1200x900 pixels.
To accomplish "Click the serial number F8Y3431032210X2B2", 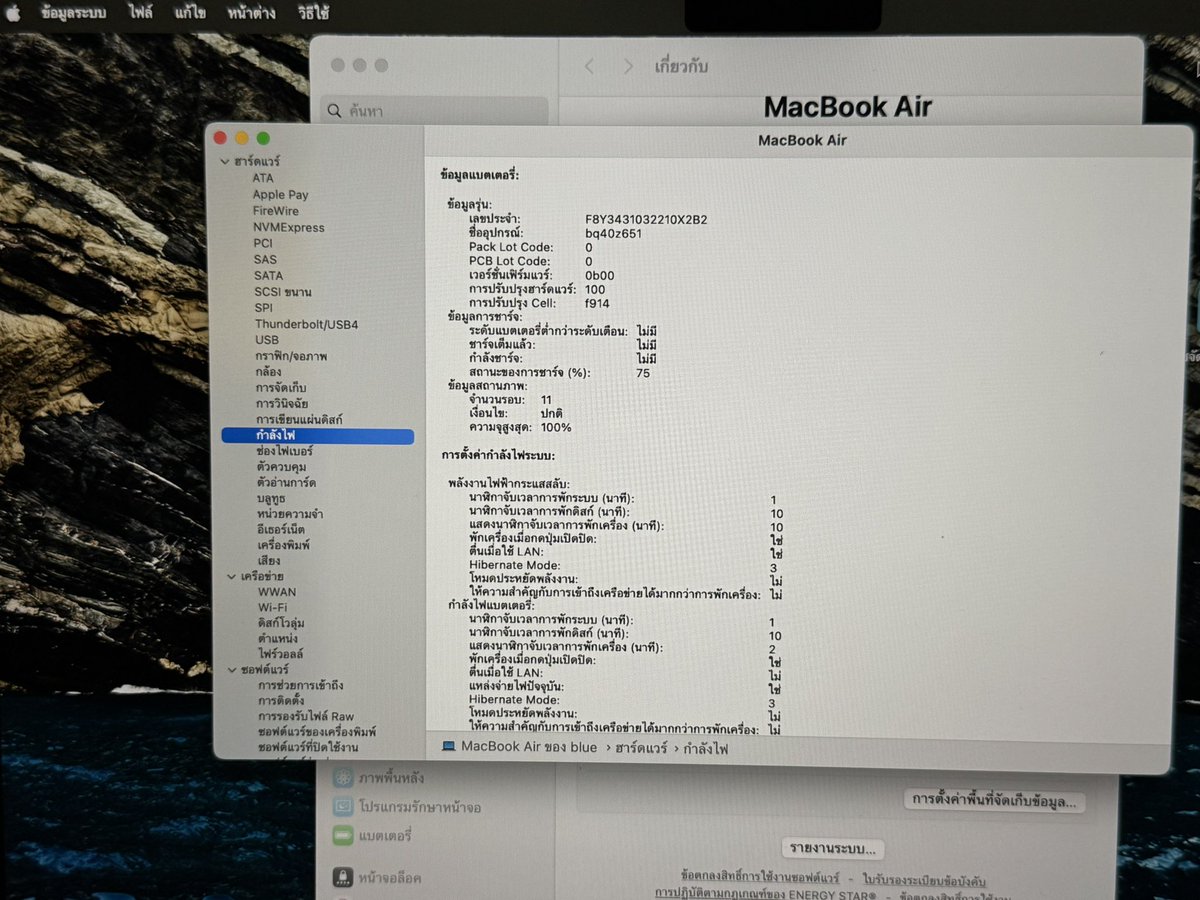I will point(647,219).
